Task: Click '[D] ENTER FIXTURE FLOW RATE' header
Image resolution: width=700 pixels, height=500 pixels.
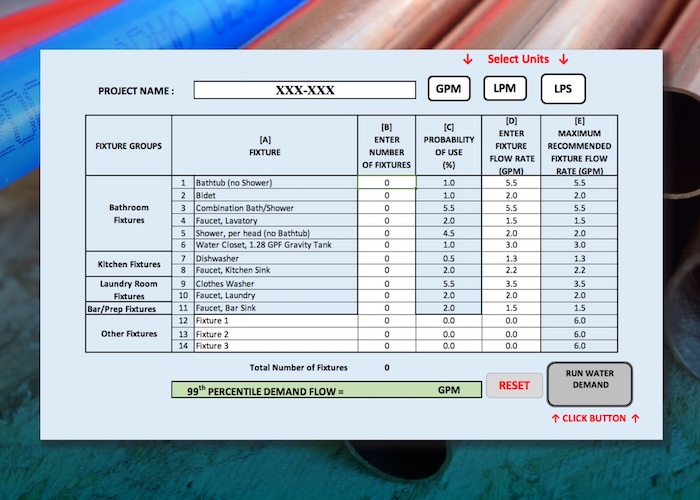Action: tap(511, 146)
